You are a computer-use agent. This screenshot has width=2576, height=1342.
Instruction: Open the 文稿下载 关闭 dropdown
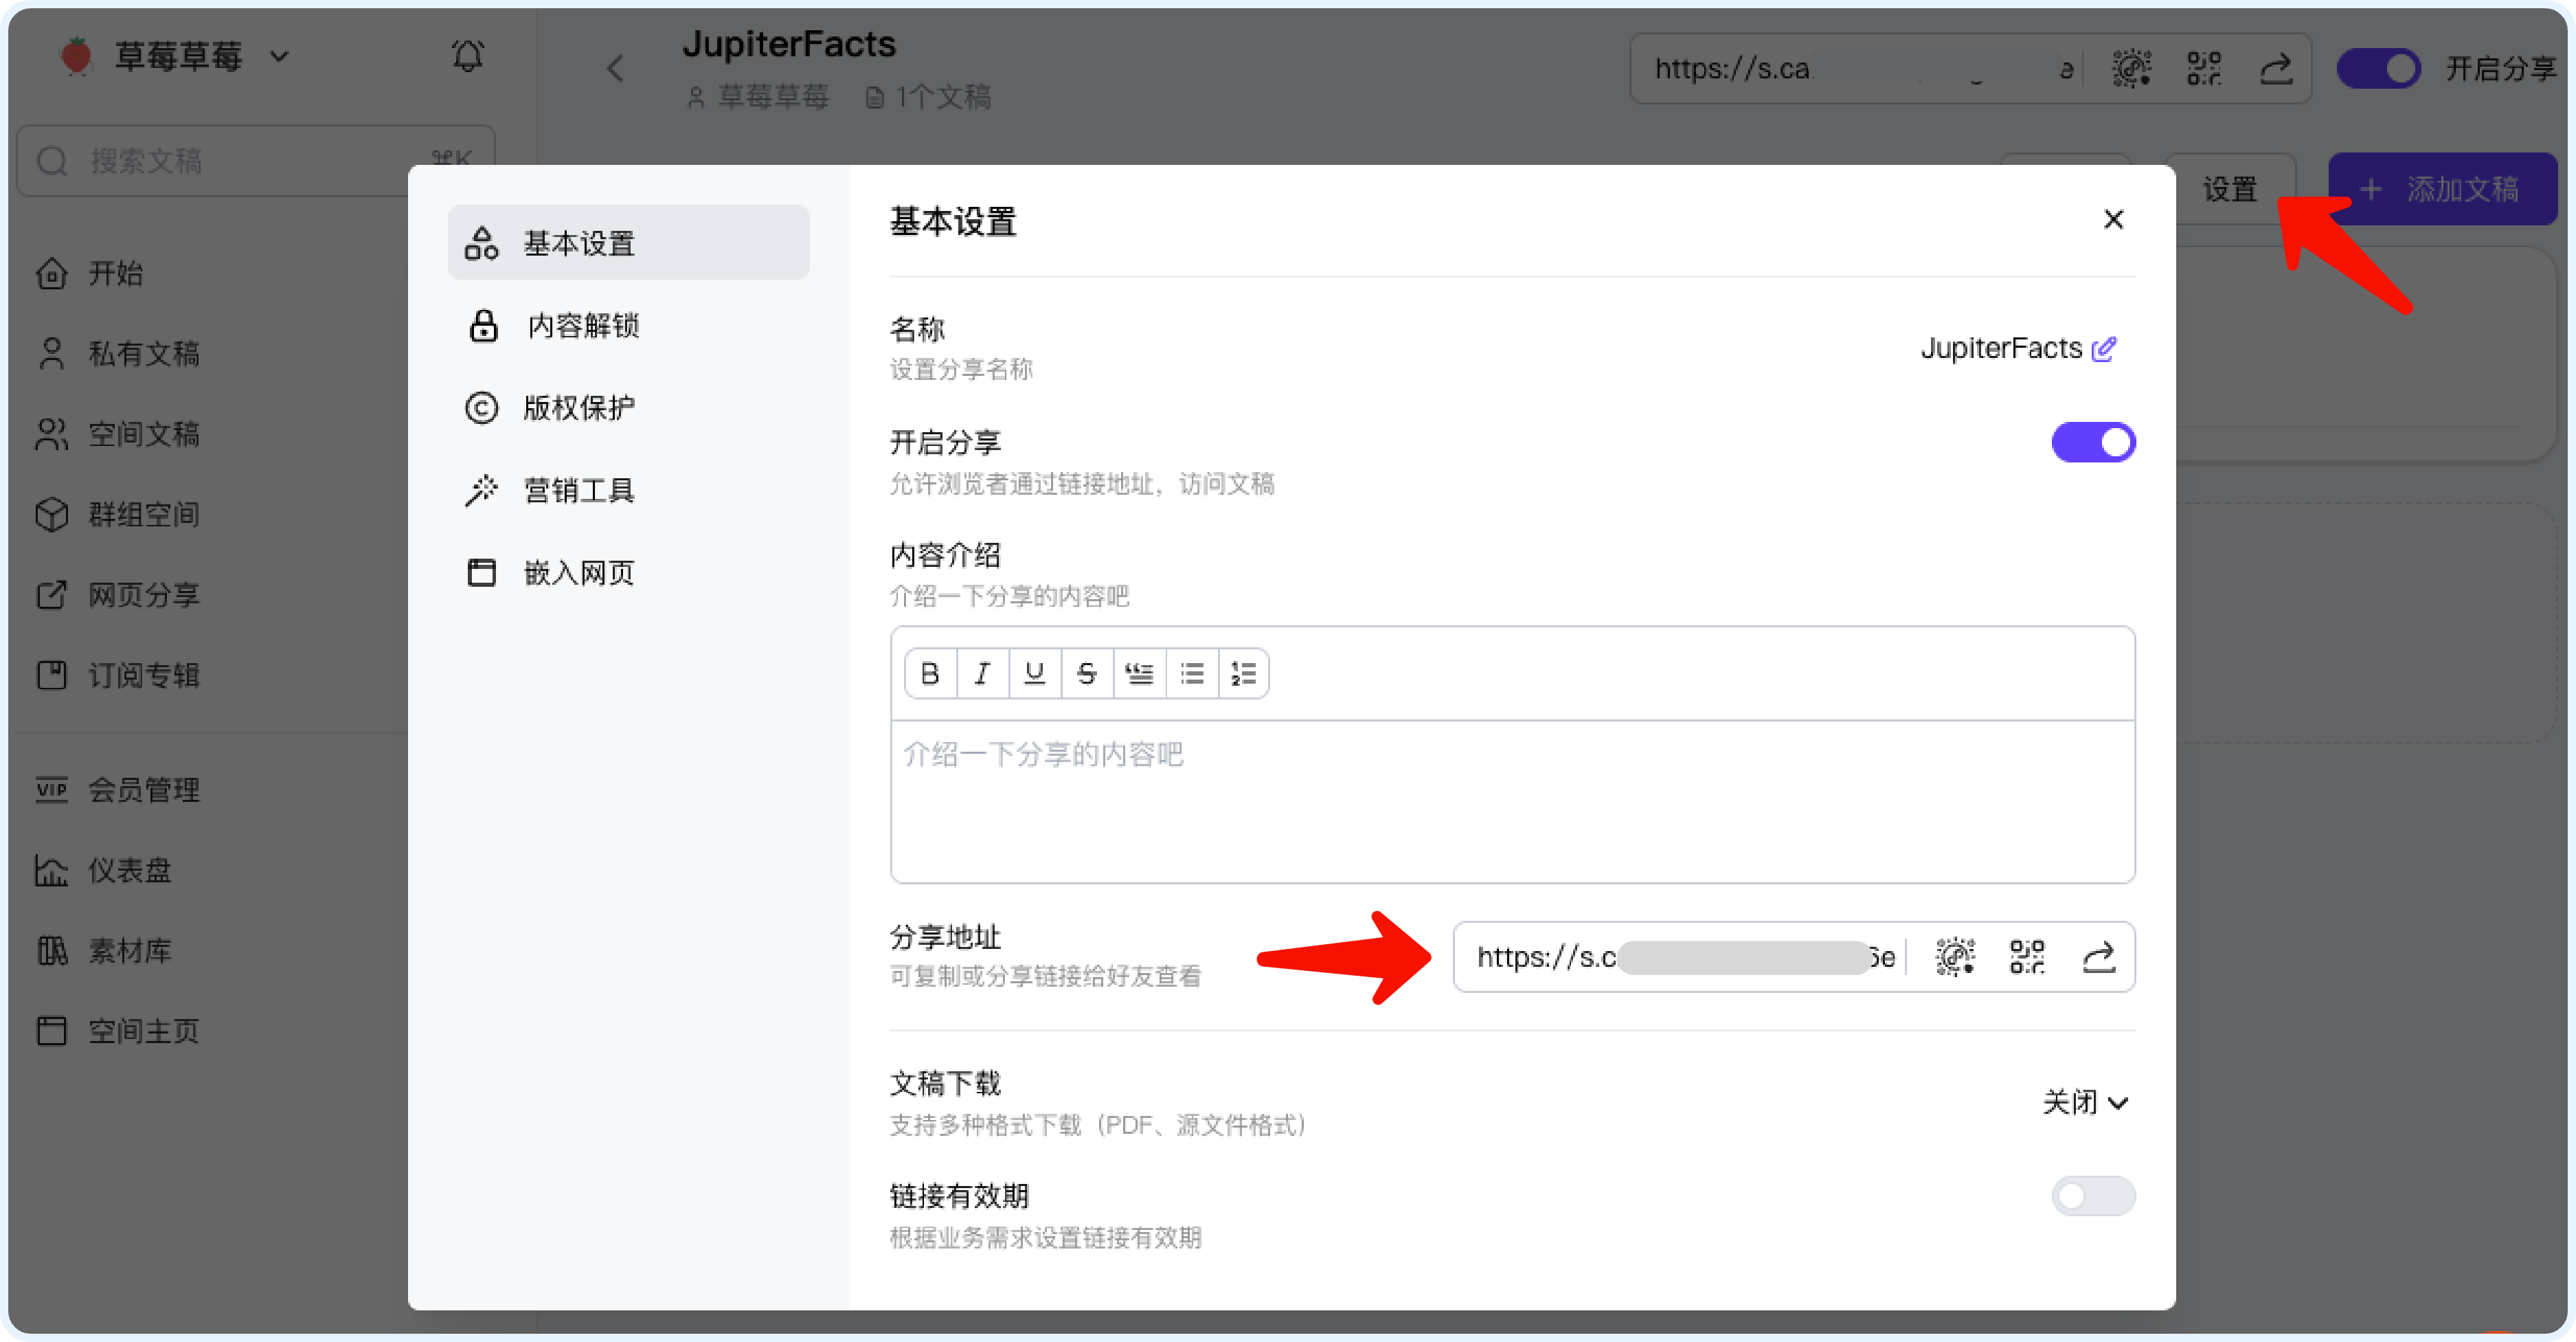click(2084, 1102)
